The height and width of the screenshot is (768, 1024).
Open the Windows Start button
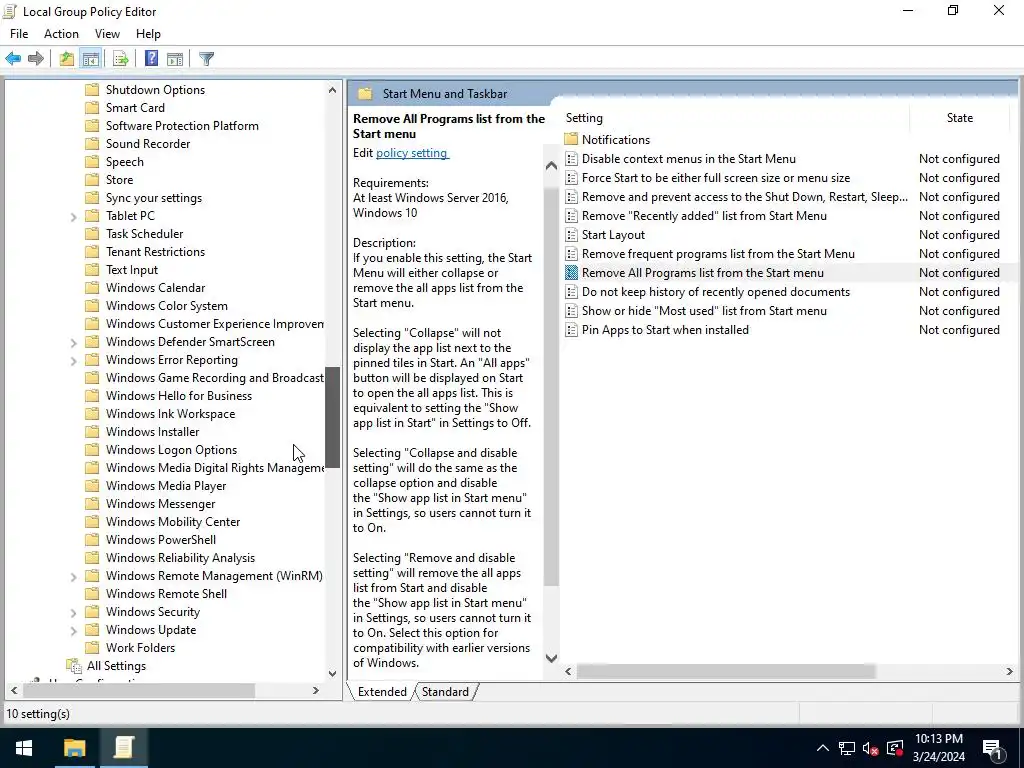coord(24,748)
